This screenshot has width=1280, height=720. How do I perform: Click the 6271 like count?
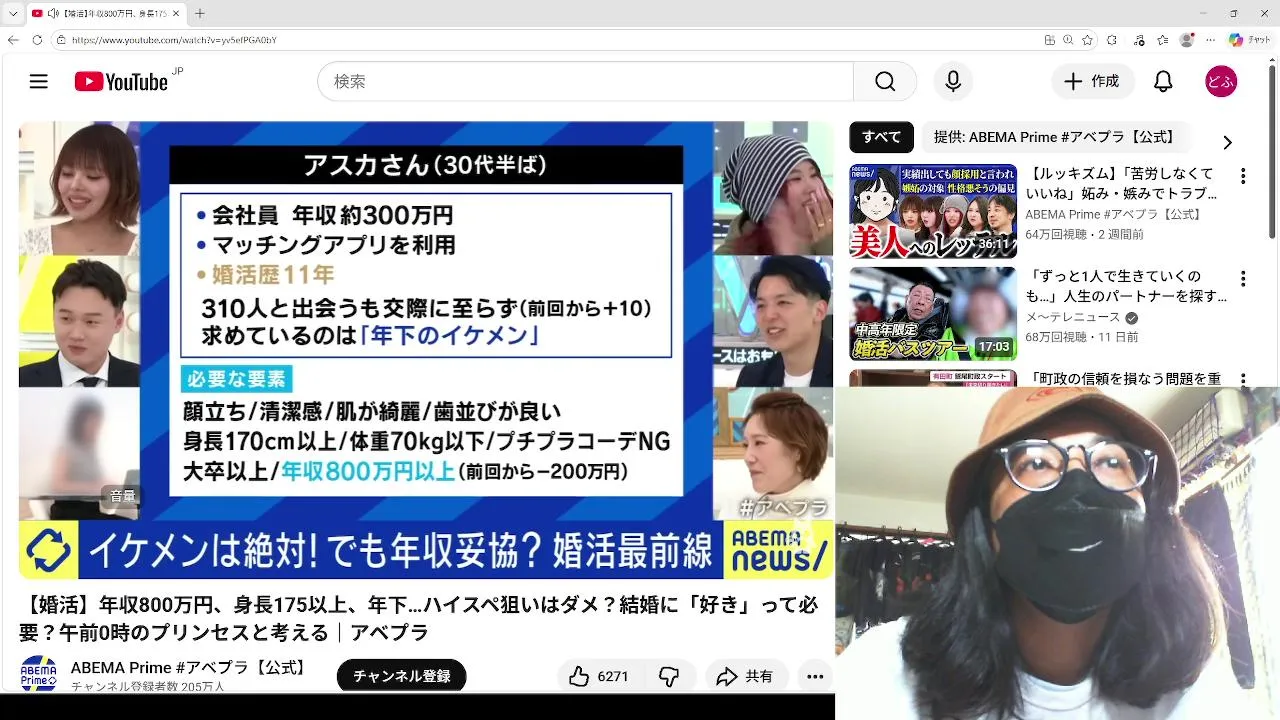click(x=613, y=677)
